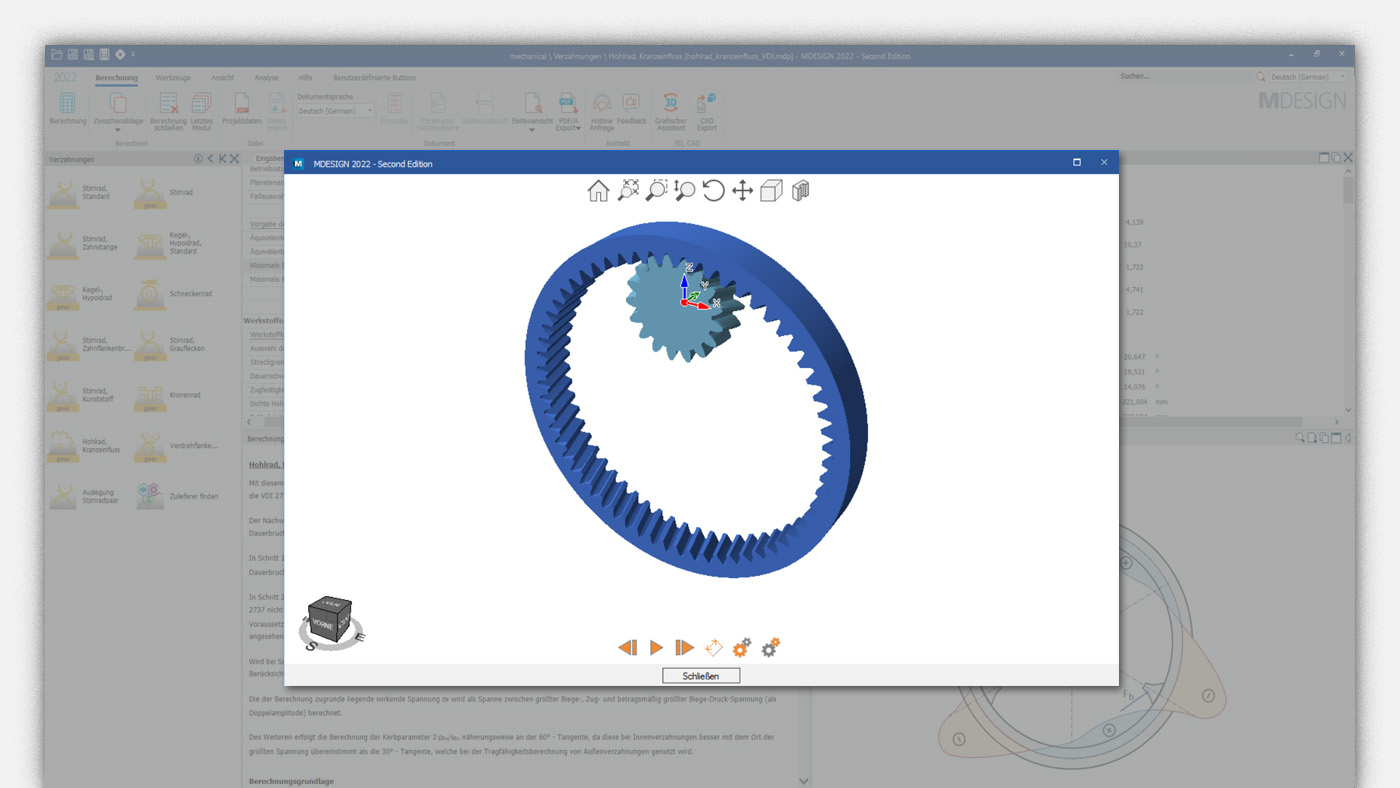Click the orientation navigation cube

tap(330, 618)
